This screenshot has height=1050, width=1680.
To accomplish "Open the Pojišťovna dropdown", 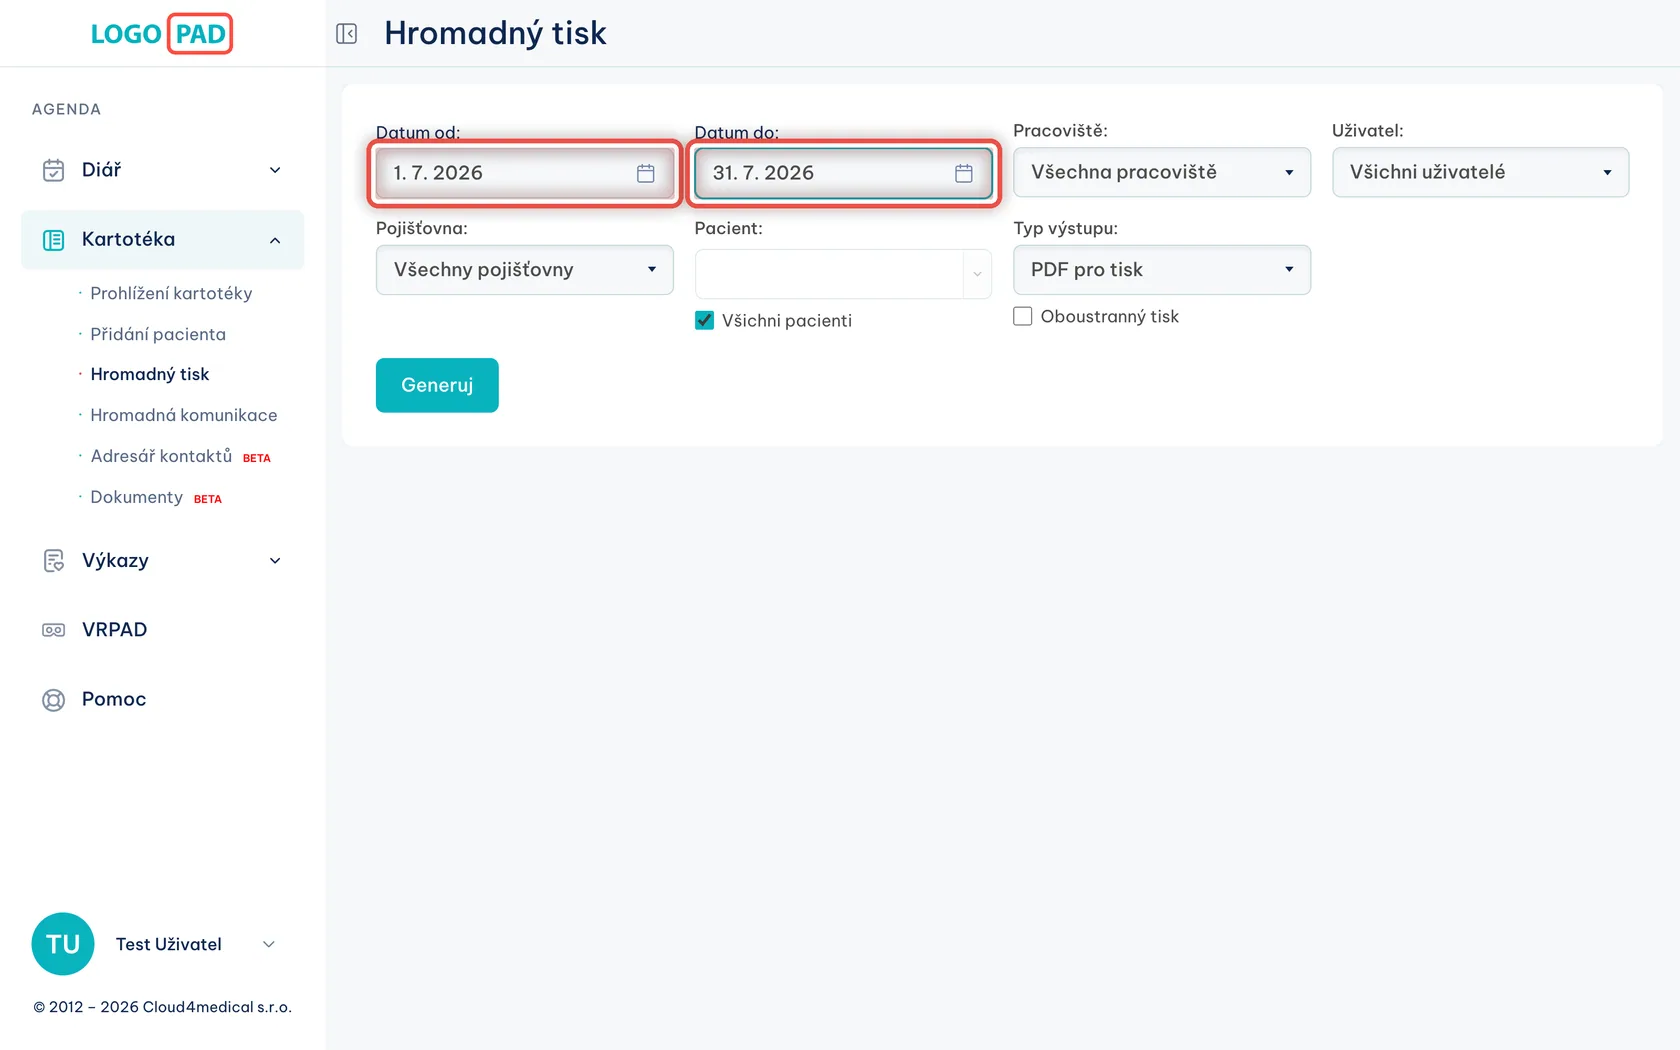I will (x=525, y=270).
